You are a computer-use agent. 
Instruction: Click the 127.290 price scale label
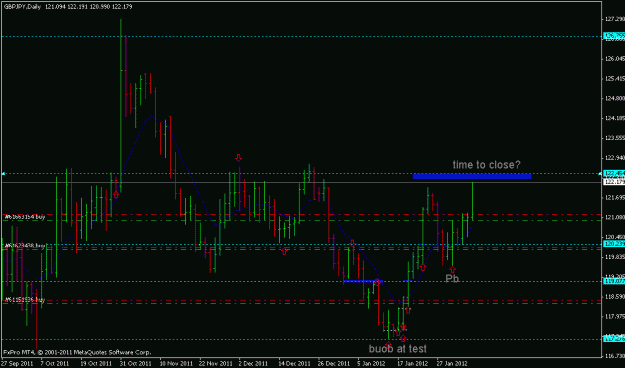pos(615,19)
